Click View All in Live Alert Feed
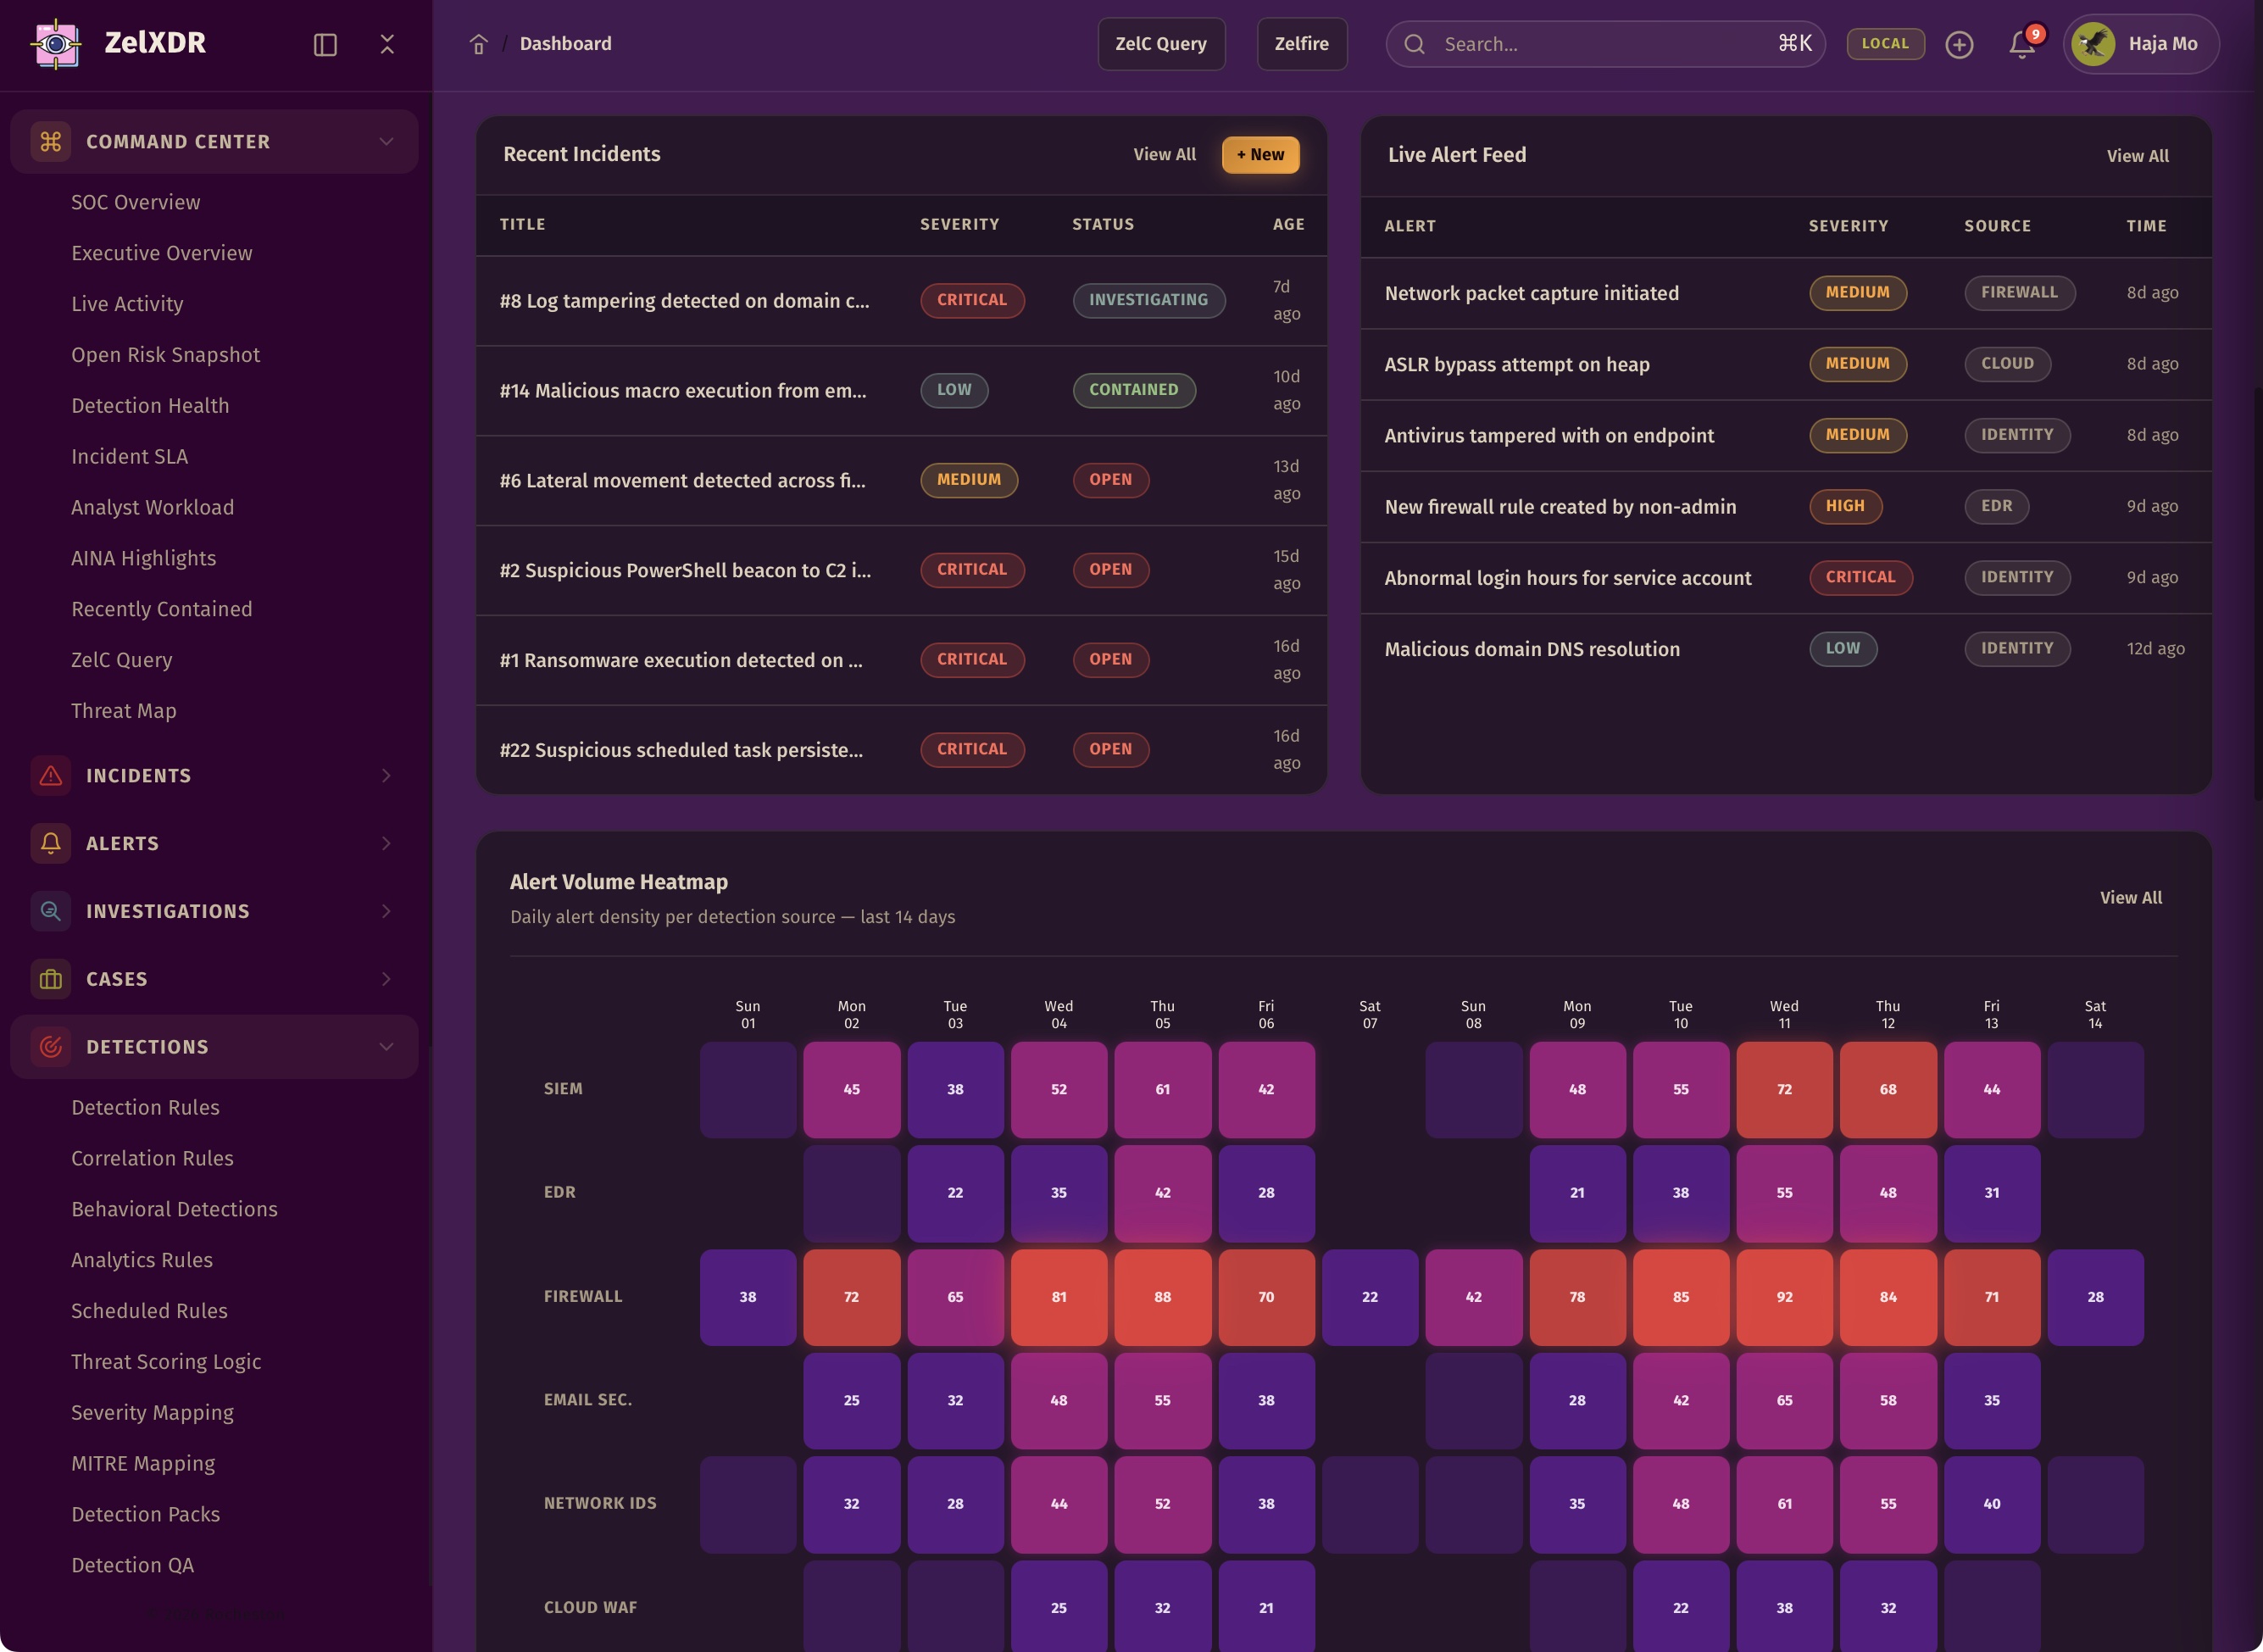This screenshot has height=1652, width=2263. (2137, 156)
